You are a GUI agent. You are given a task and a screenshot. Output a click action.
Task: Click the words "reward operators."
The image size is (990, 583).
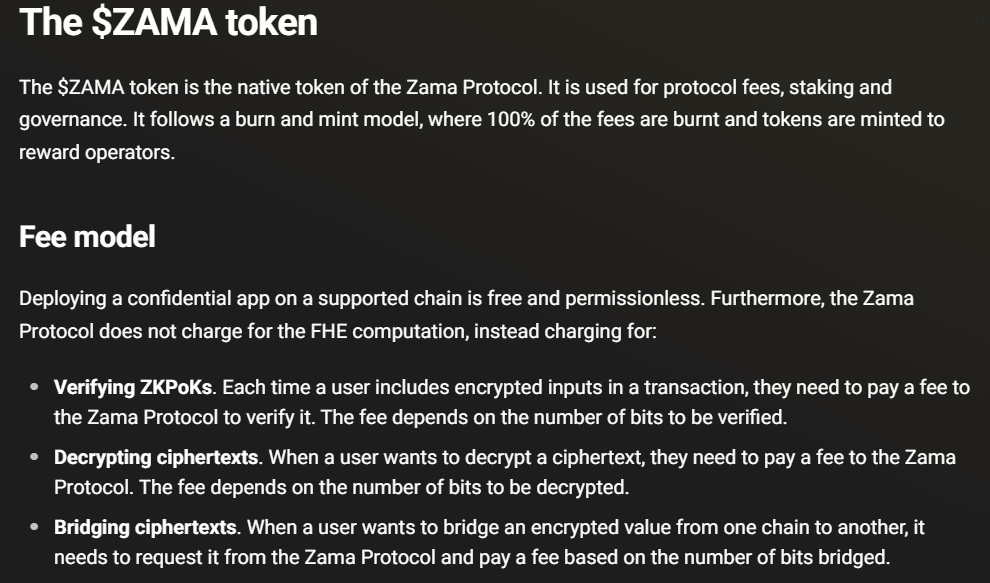tap(97, 153)
